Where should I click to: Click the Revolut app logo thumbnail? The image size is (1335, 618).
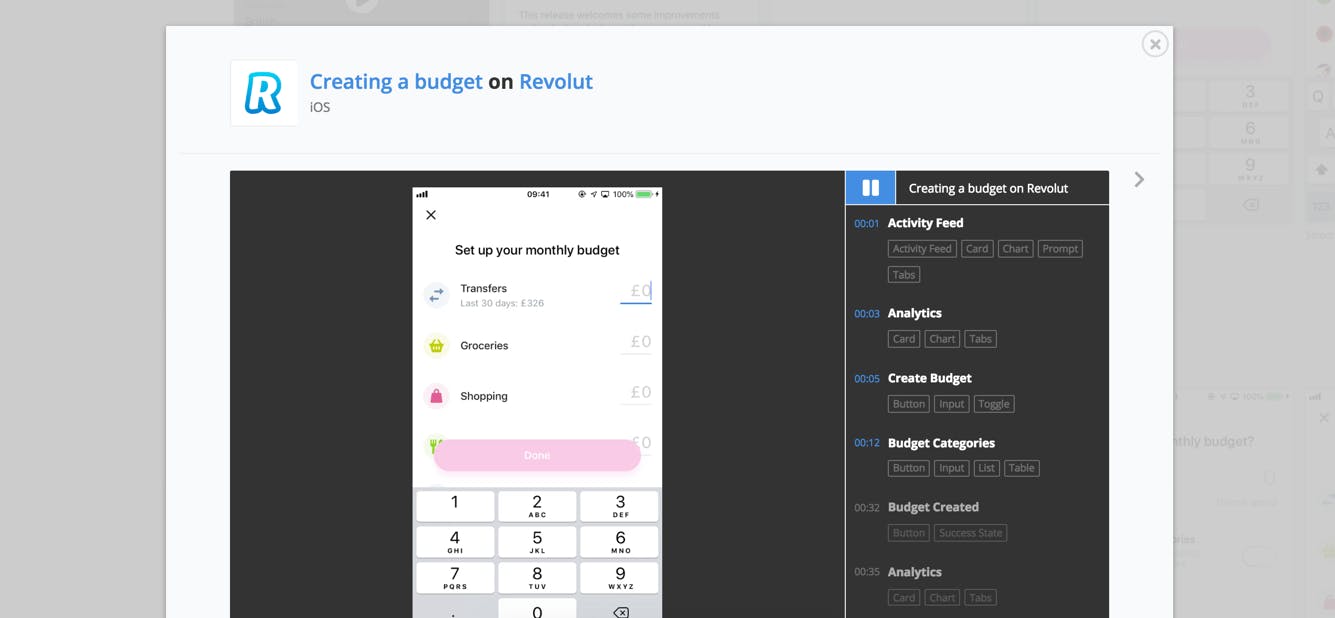coord(264,93)
